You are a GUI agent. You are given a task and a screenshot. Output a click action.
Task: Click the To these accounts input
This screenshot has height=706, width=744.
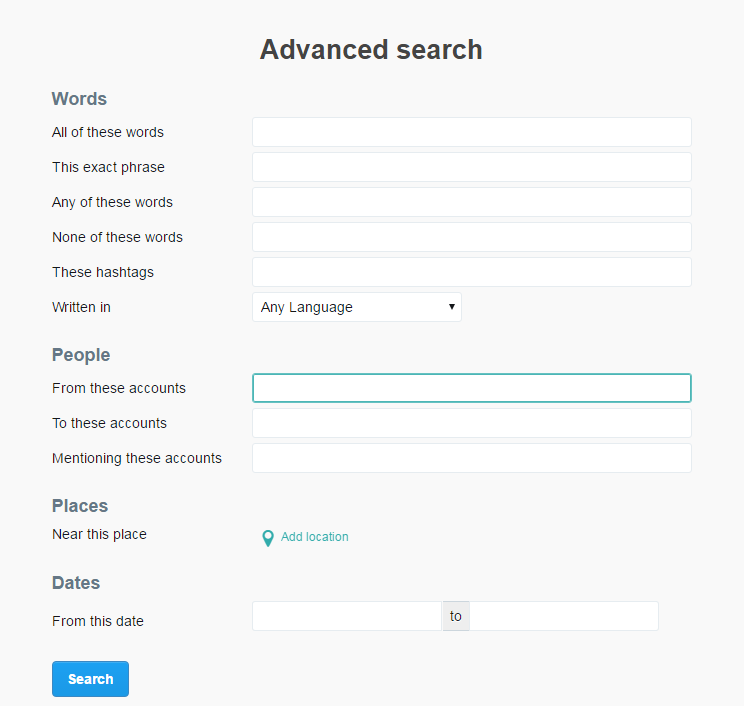[x=472, y=423]
